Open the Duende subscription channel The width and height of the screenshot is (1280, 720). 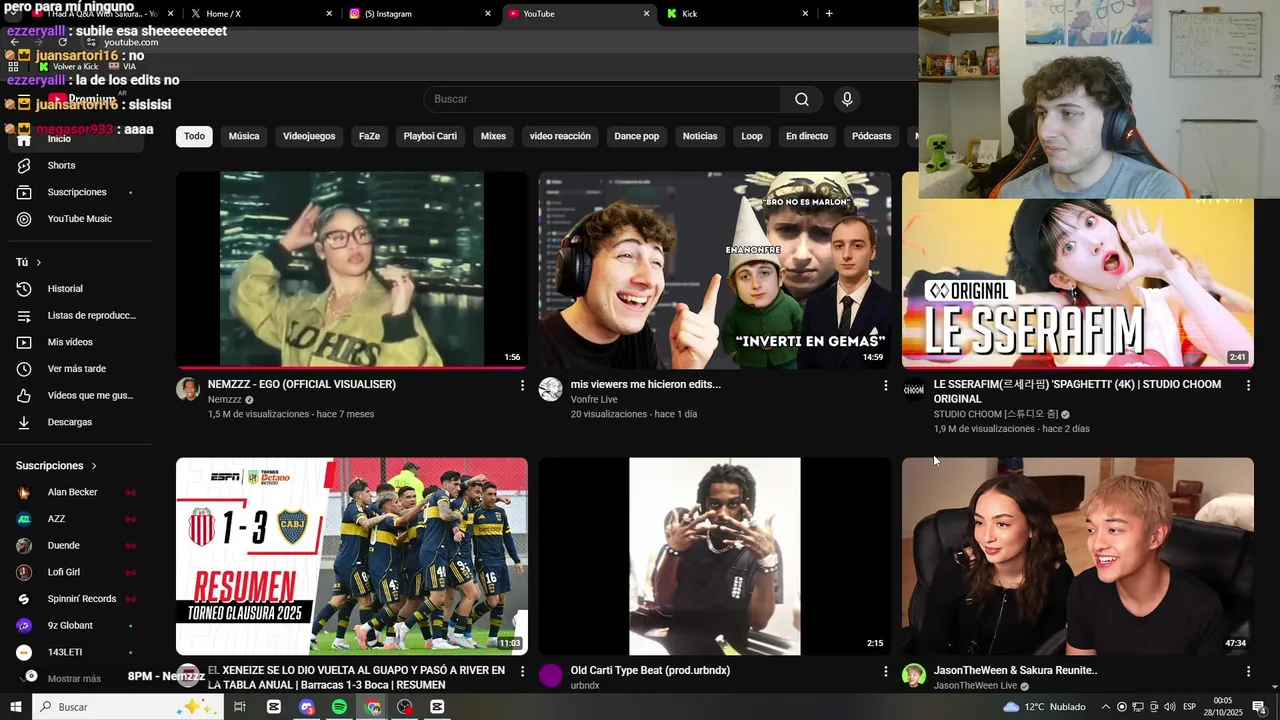click(x=76, y=546)
